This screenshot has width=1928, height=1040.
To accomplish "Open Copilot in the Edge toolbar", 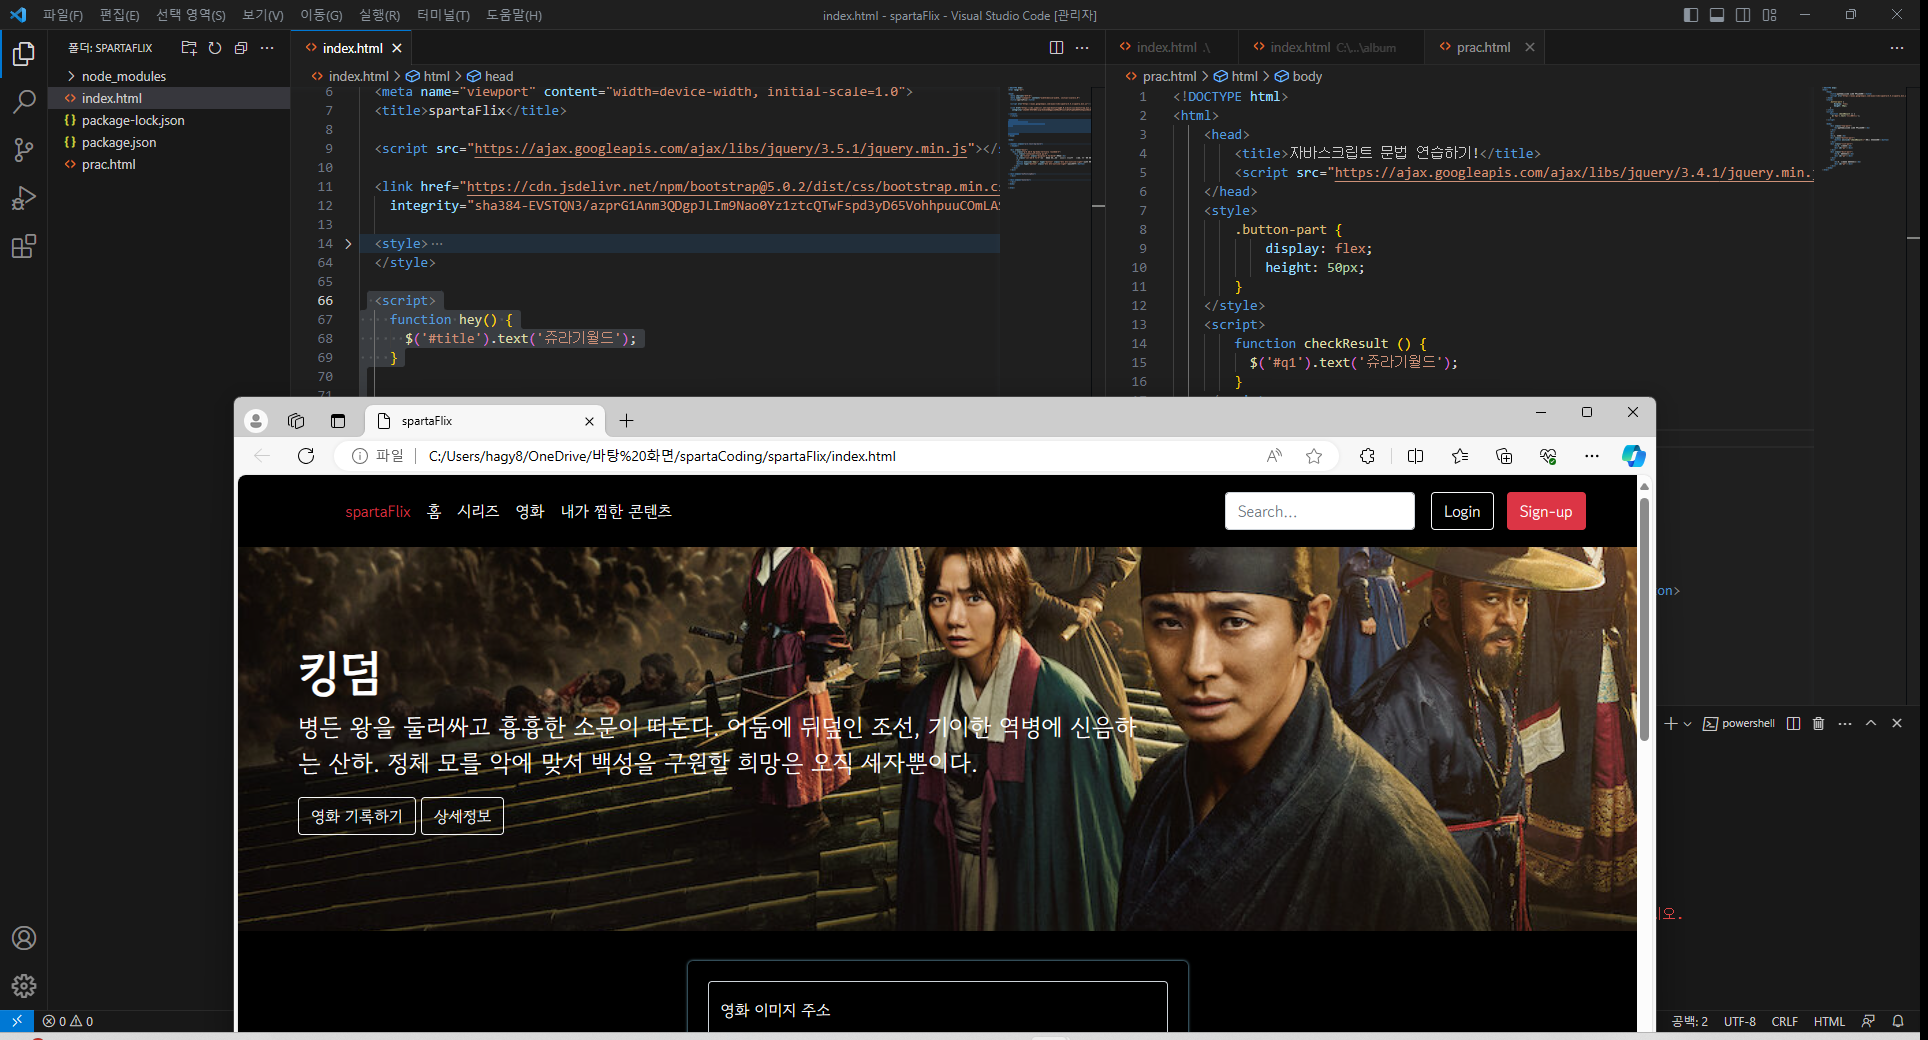I will (x=1633, y=456).
